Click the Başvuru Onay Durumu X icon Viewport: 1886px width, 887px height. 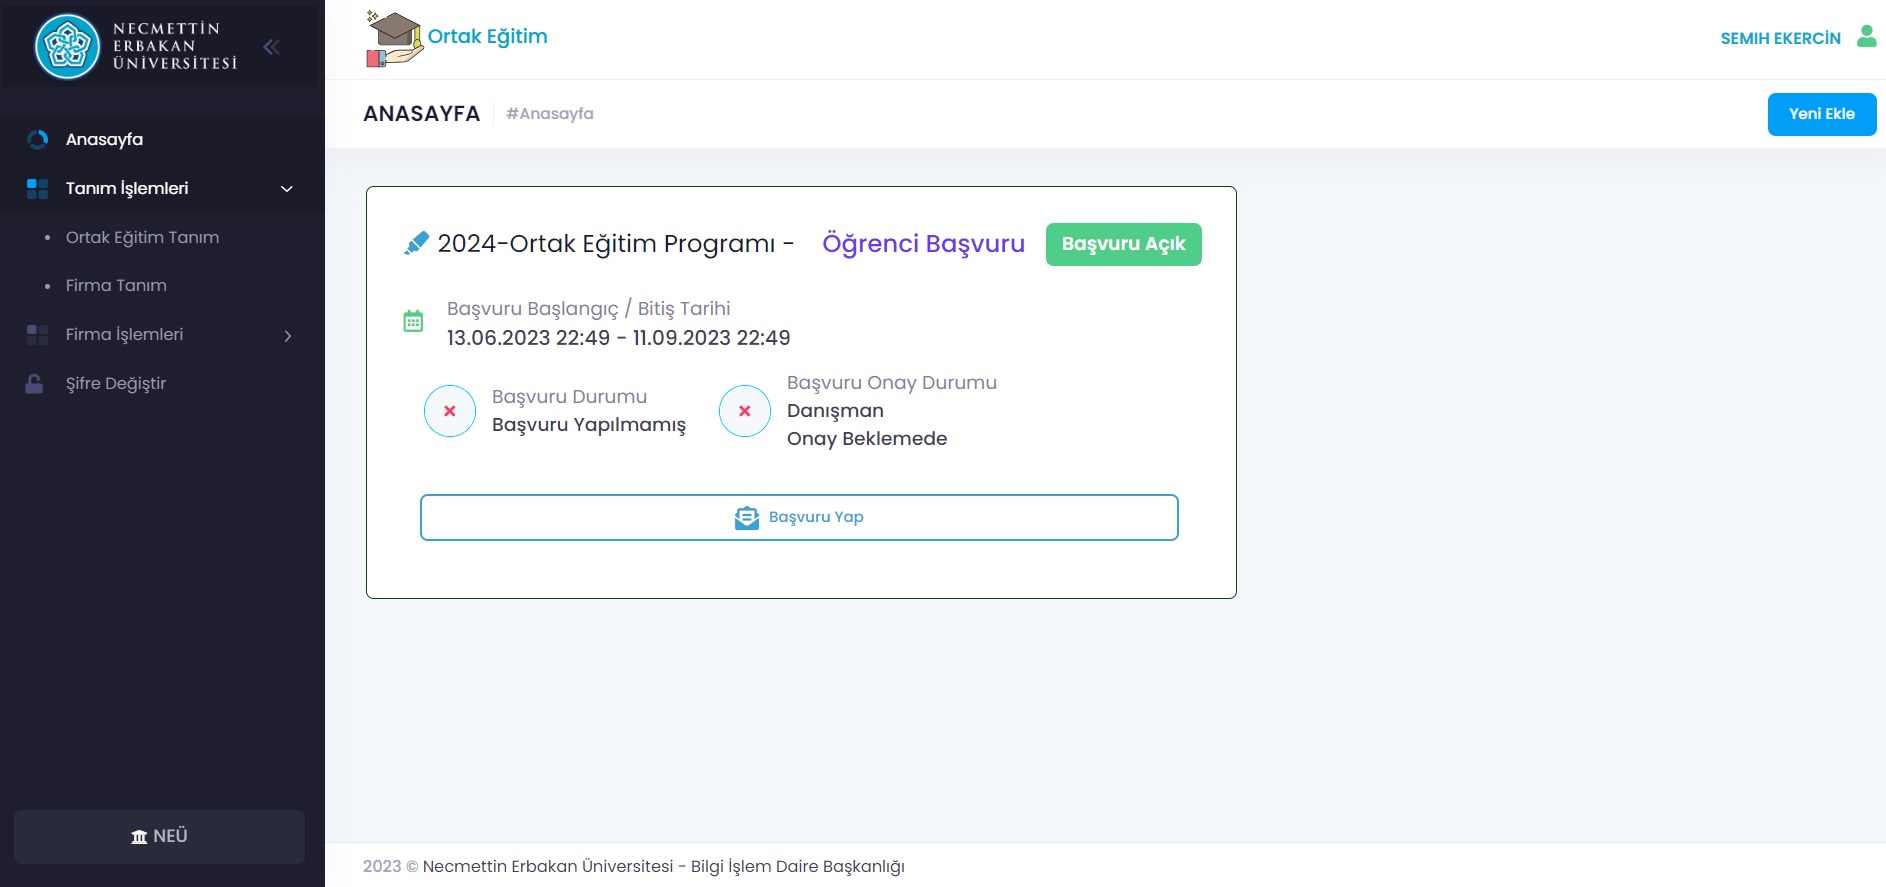[745, 411]
